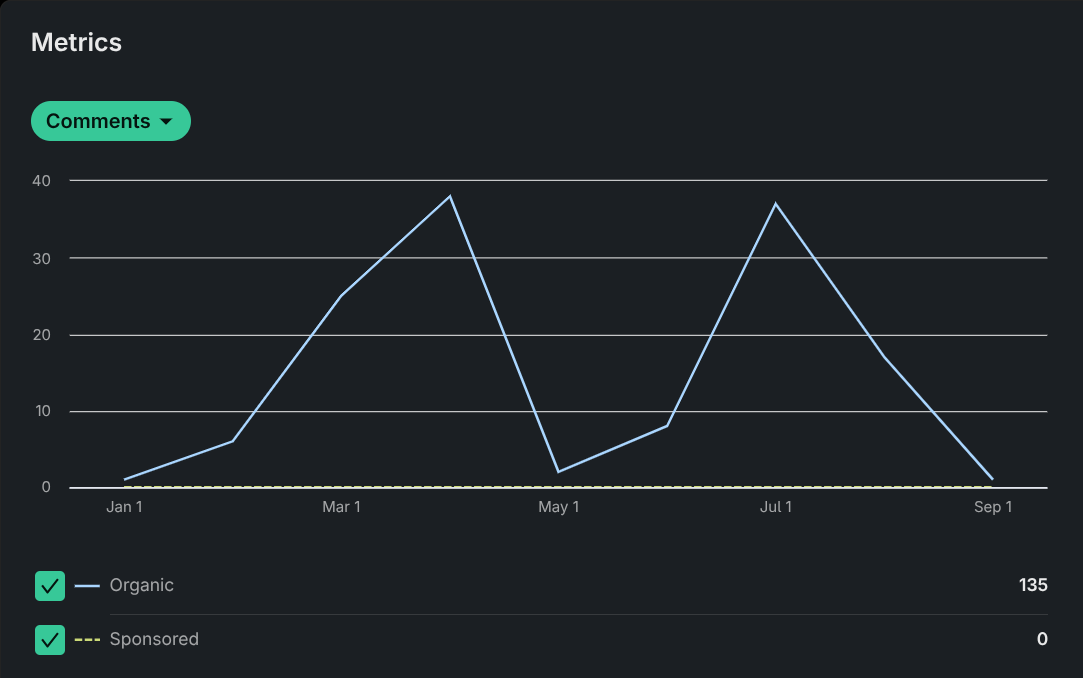The image size is (1083, 678).
Task: Click the Organic legend label
Action: click(141, 586)
